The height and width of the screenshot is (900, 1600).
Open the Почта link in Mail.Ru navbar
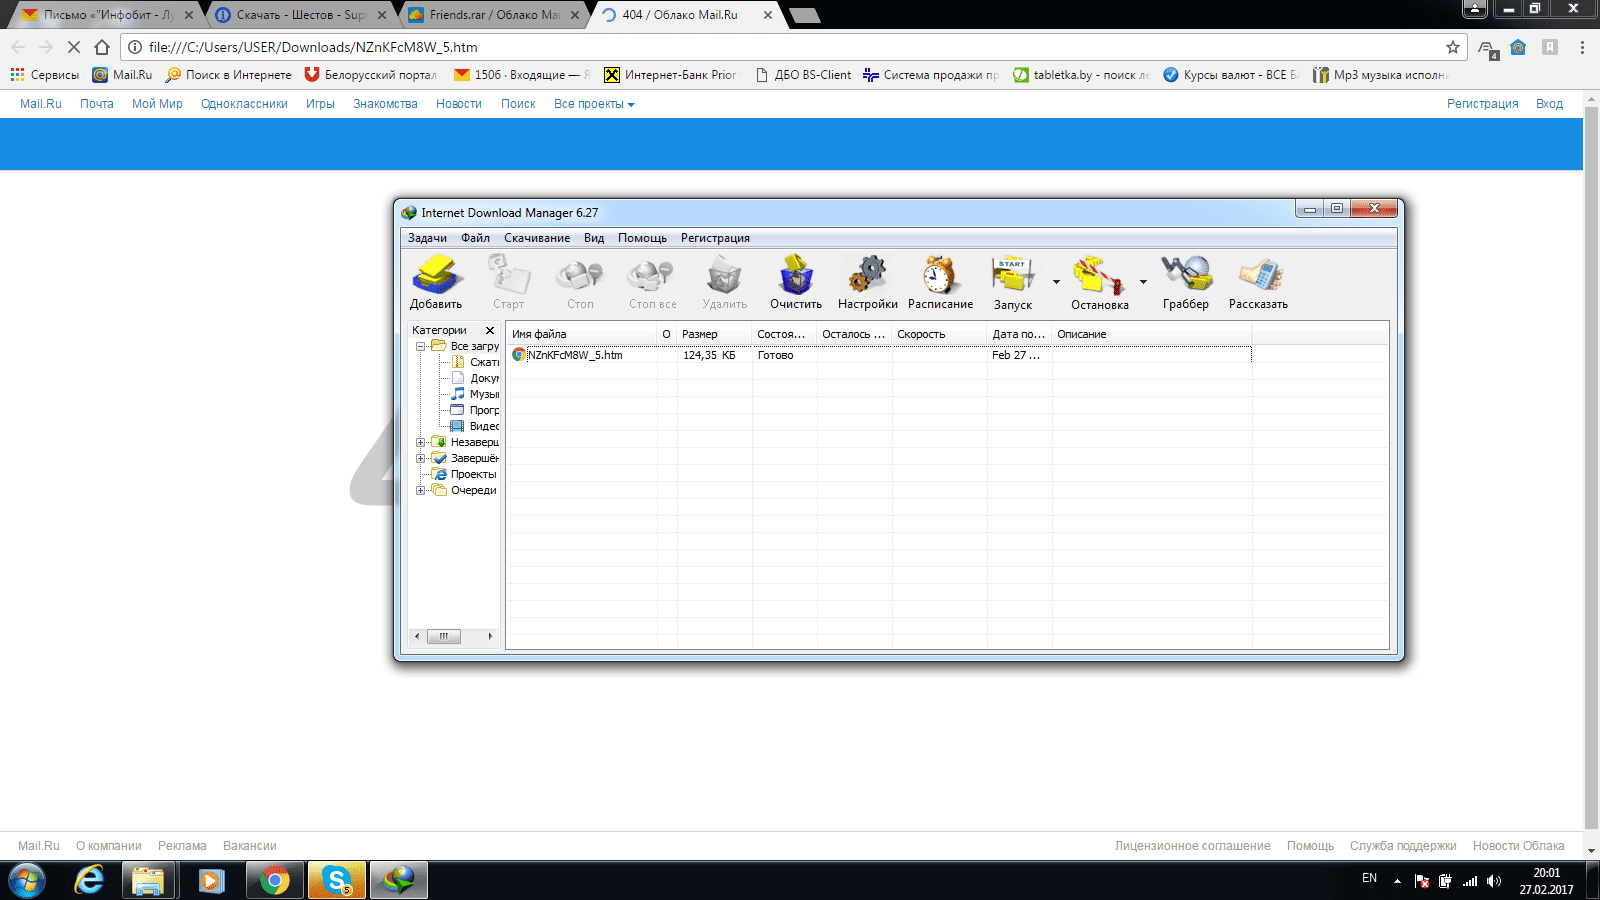click(x=97, y=104)
